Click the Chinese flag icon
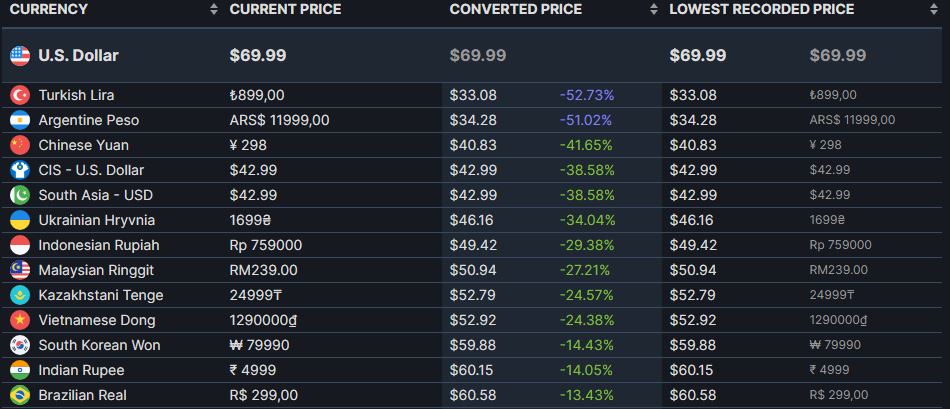The height and width of the screenshot is (409, 950). click(x=19, y=145)
